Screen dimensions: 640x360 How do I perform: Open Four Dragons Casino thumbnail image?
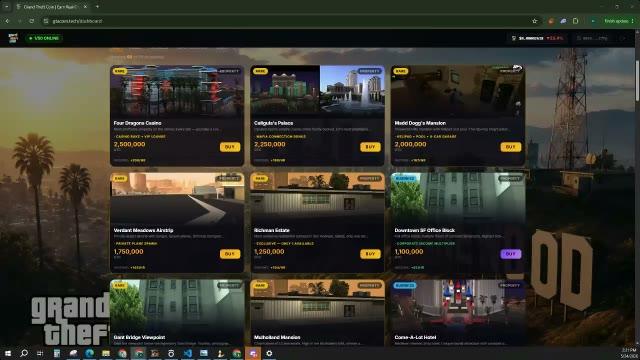pyautogui.click(x=177, y=91)
